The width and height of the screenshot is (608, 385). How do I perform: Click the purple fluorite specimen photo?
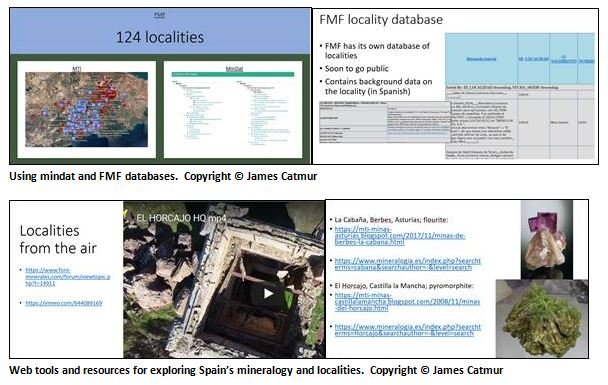click(x=546, y=240)
